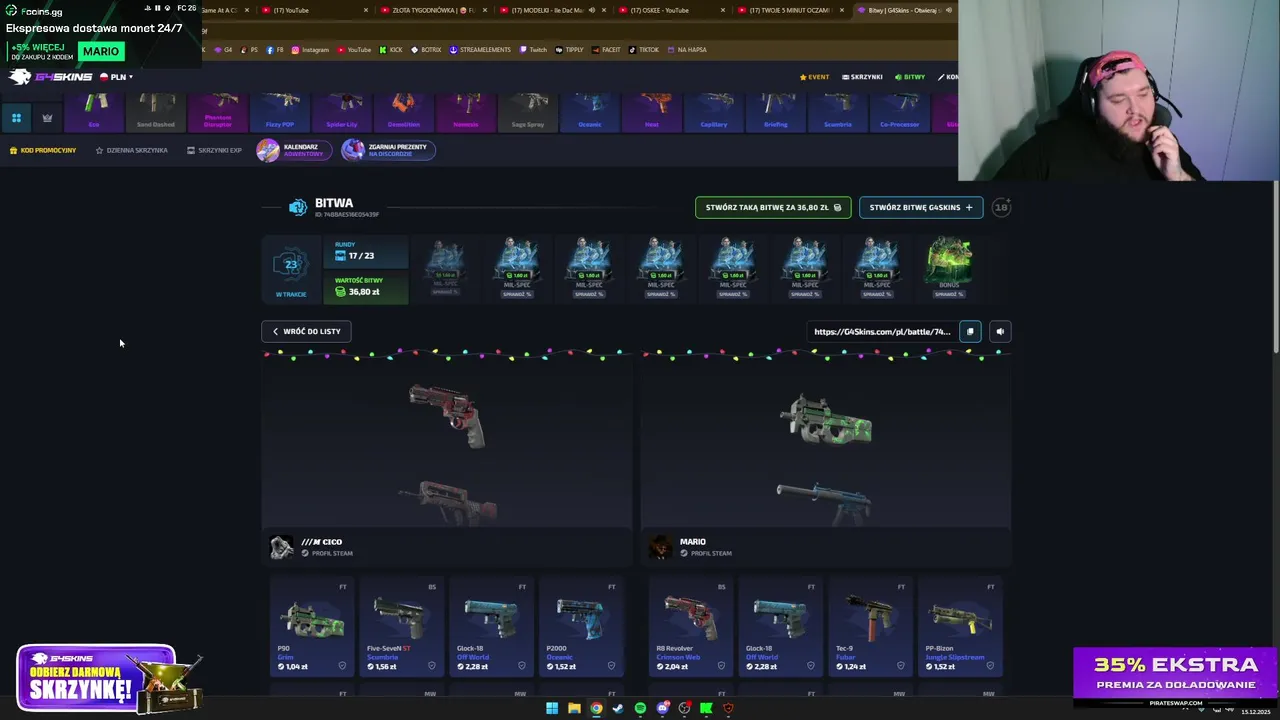Open the Eco case thumbnail
Viewport: 1280px width, 720px height.
click(94, 111)
